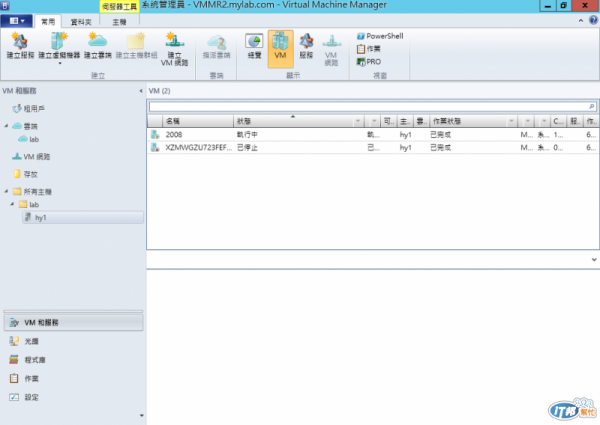Click the search magnifier icon in VM filter box
This screenshot has height=425, width=600.
point(592,106)
